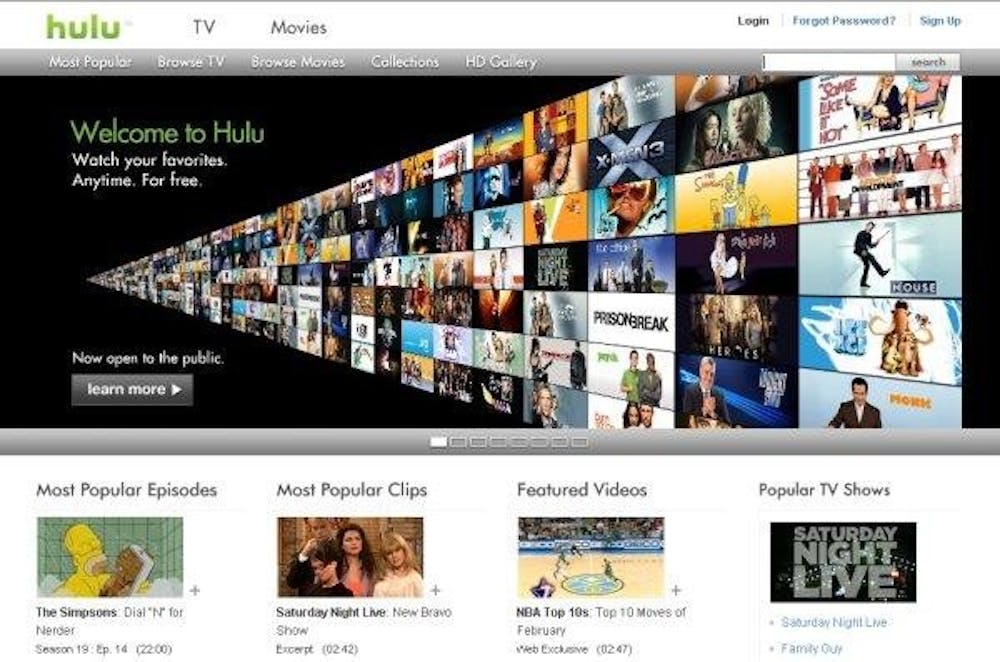1000x662 pixels.
Task: Click the Popular TV Shows heading
Action: coord(824,490)
